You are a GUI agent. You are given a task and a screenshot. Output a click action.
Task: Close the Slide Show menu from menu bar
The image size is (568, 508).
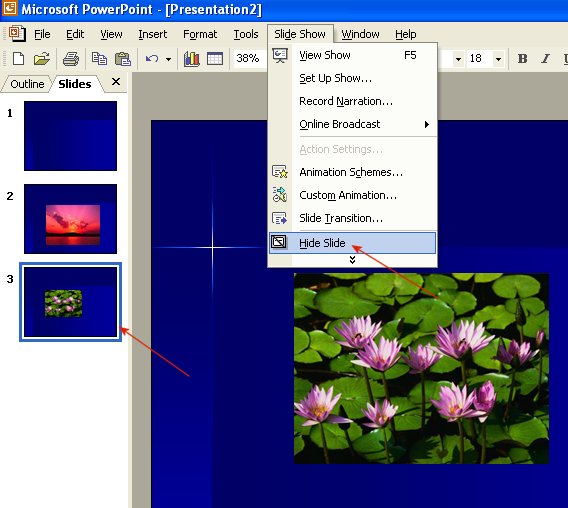click(x=300, y=34)
